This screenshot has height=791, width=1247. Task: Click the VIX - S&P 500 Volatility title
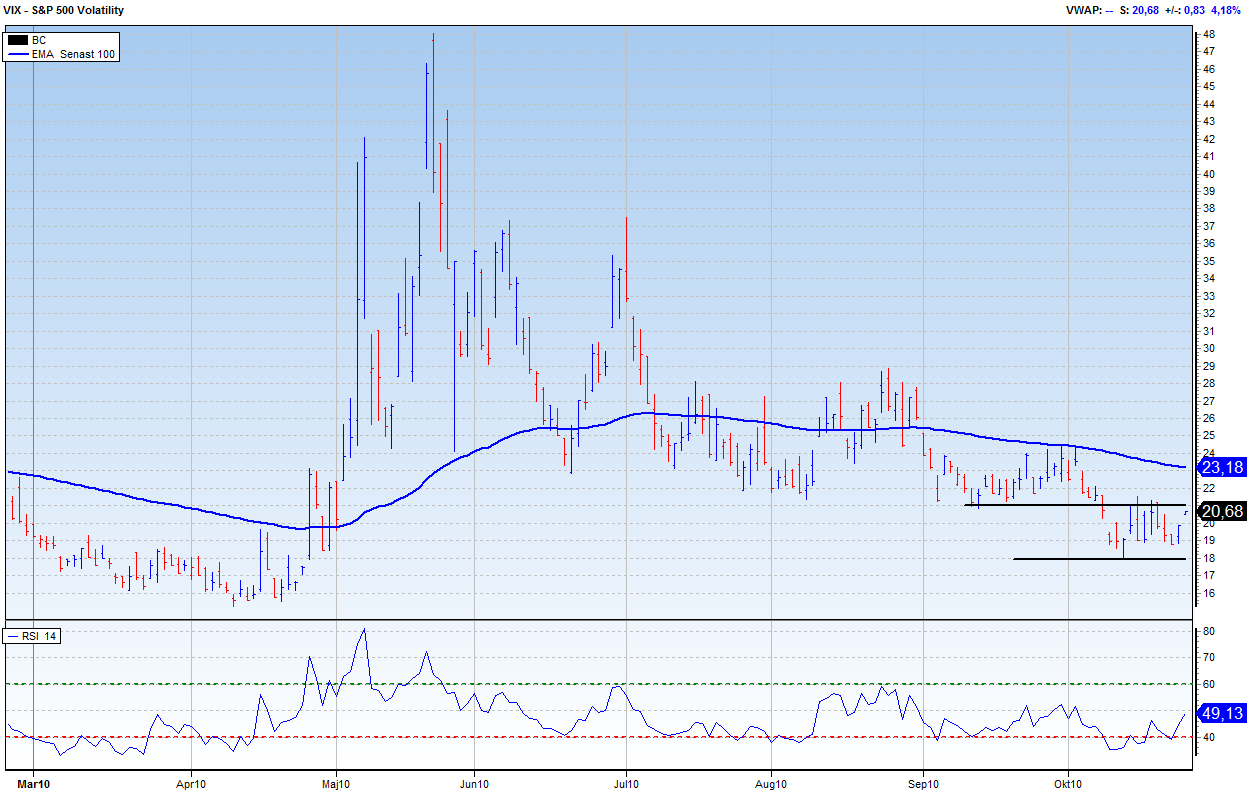pyautogui.click(x=65, y=10)
